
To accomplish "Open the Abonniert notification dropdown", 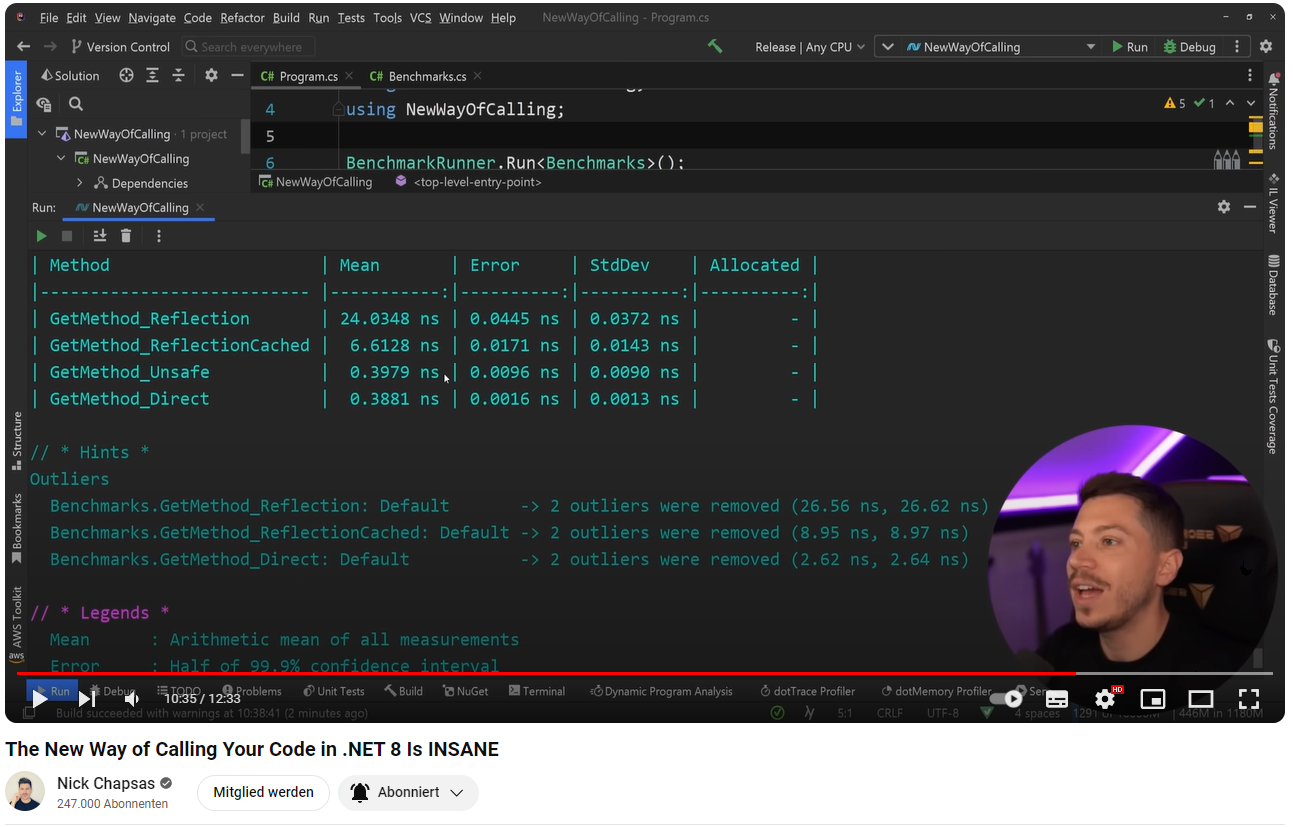I will (408, 792).
